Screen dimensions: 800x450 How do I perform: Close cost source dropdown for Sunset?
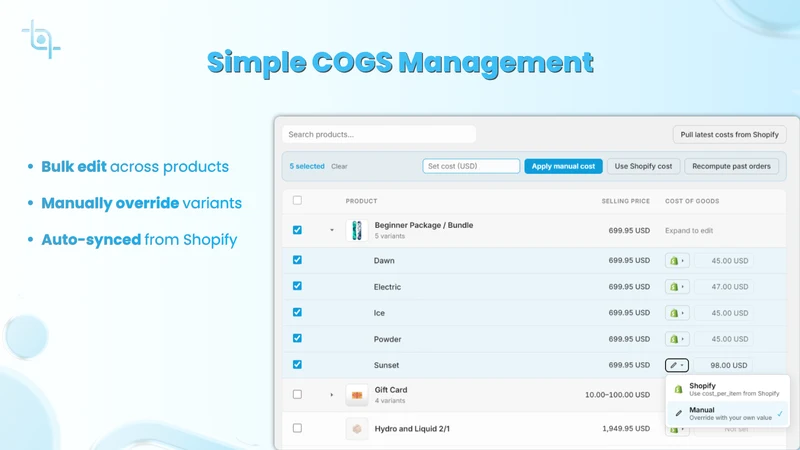coord(677,365)
